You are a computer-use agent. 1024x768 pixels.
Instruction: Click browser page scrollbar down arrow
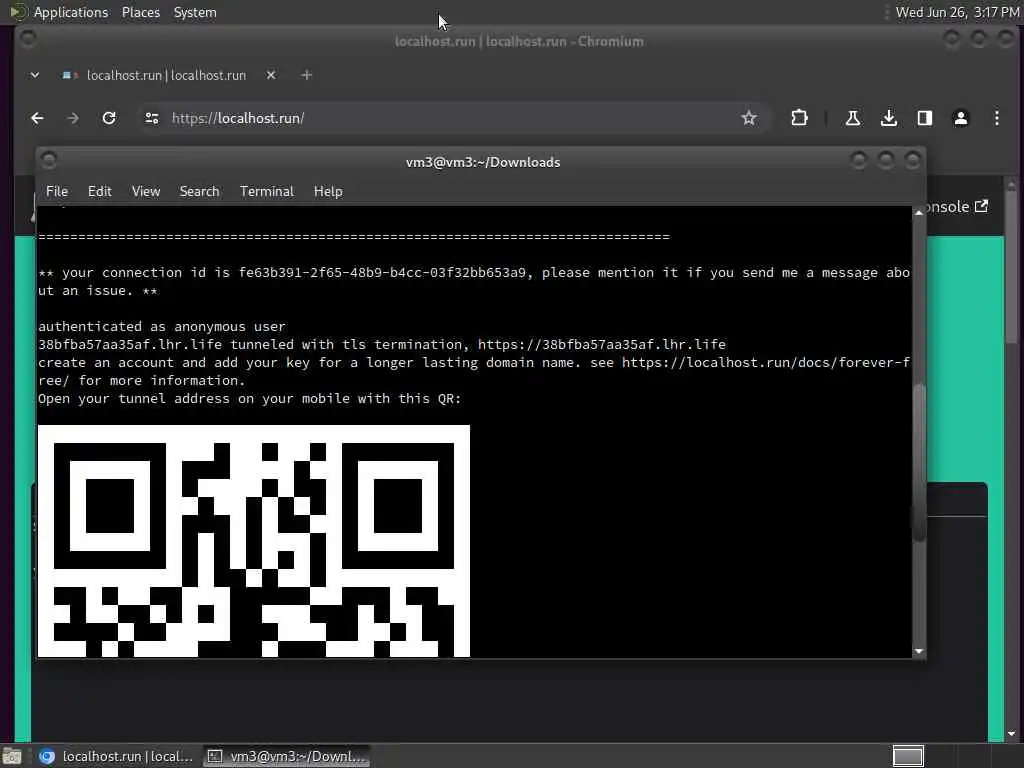coord(1012,734)
